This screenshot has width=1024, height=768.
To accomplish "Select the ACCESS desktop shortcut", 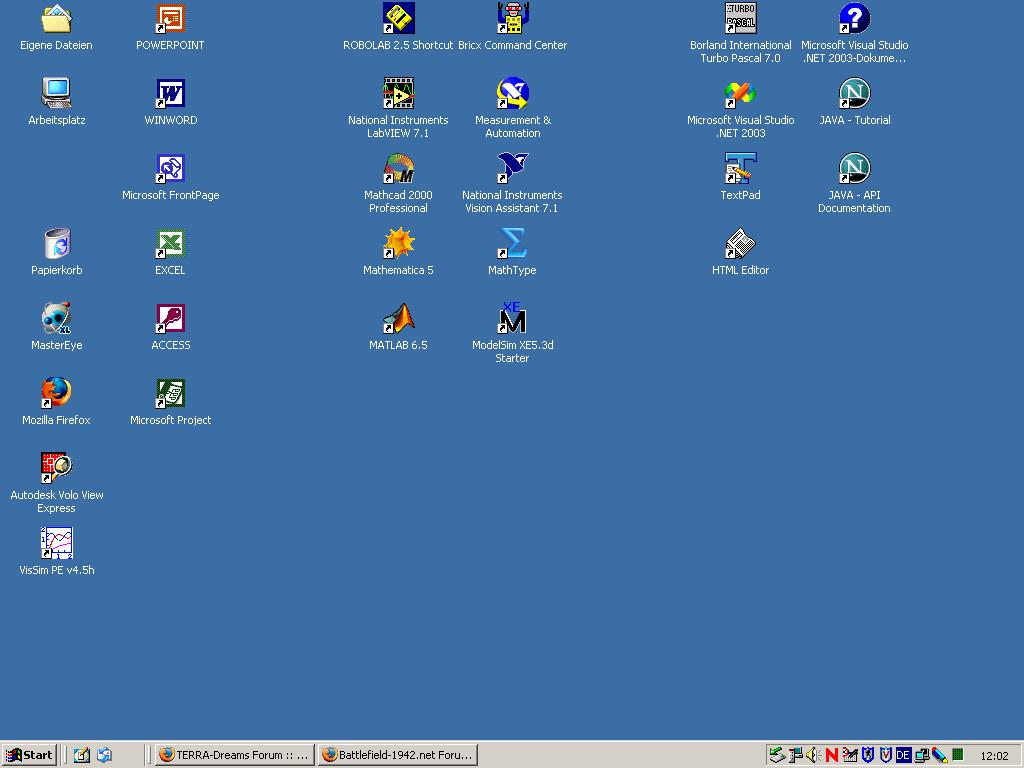I will [x=170, y=319].
